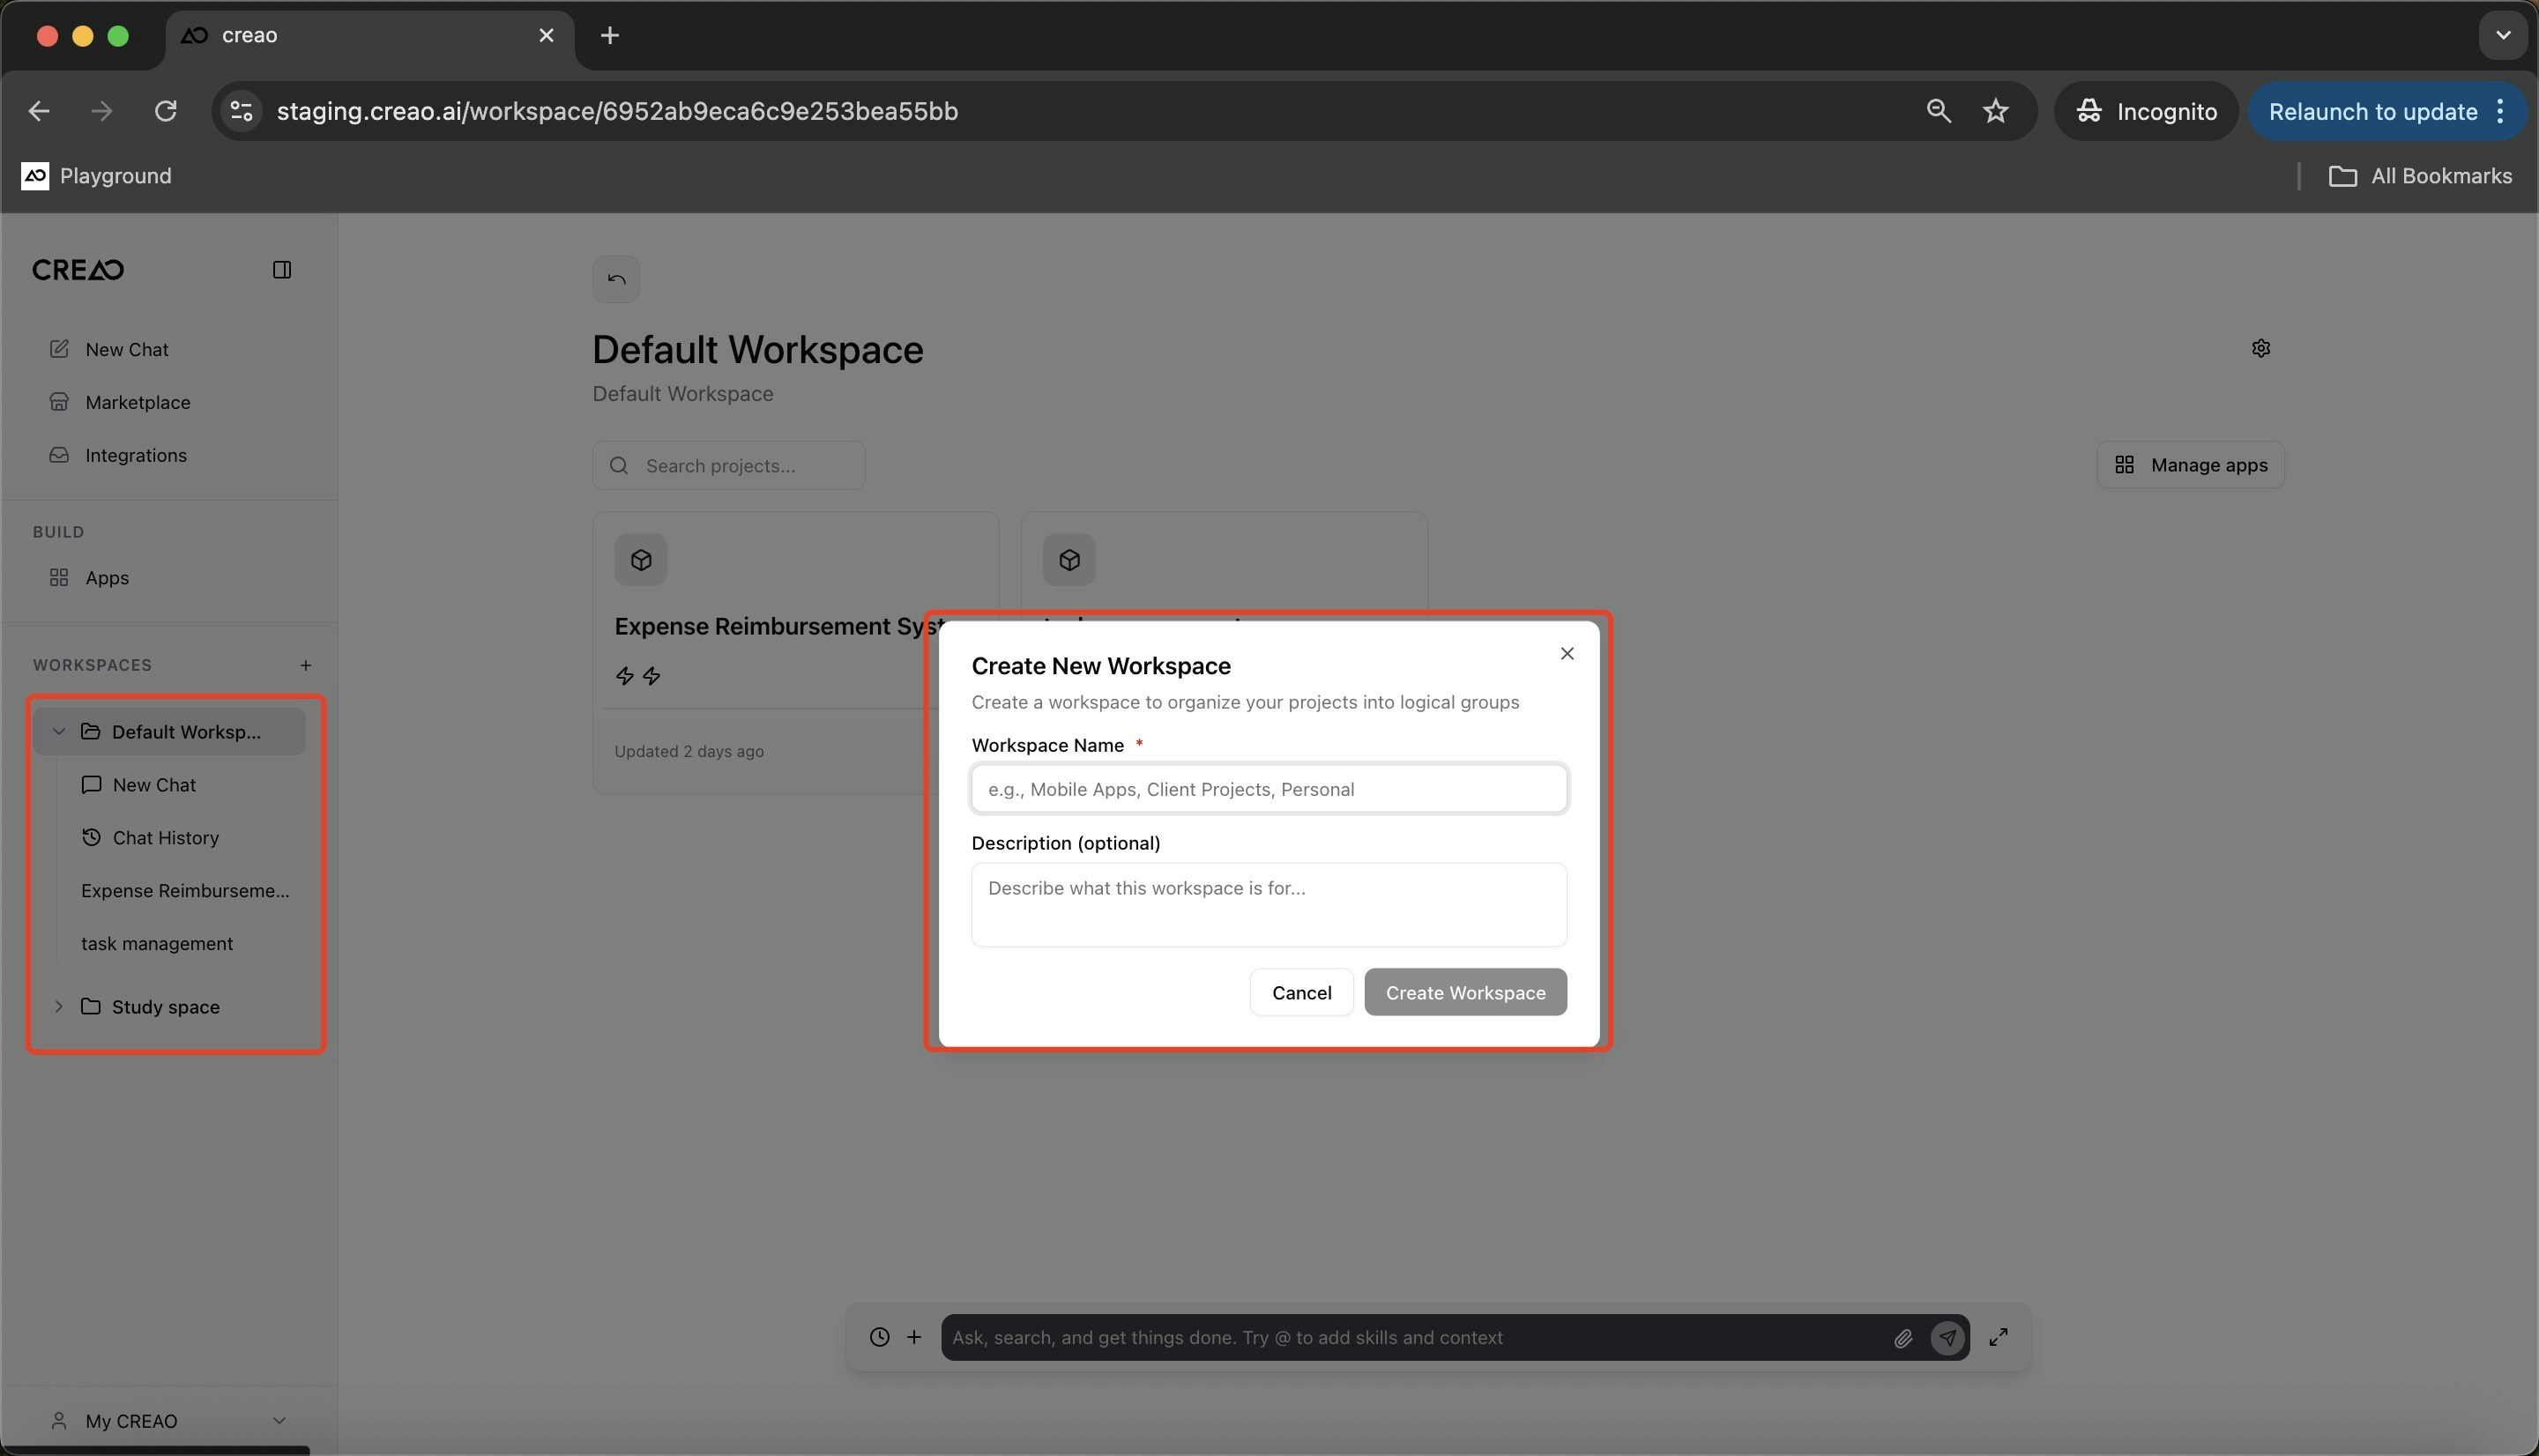Open Marketplace in the sidebar
2539x1456 pixels.
click(x=137, y=402)
